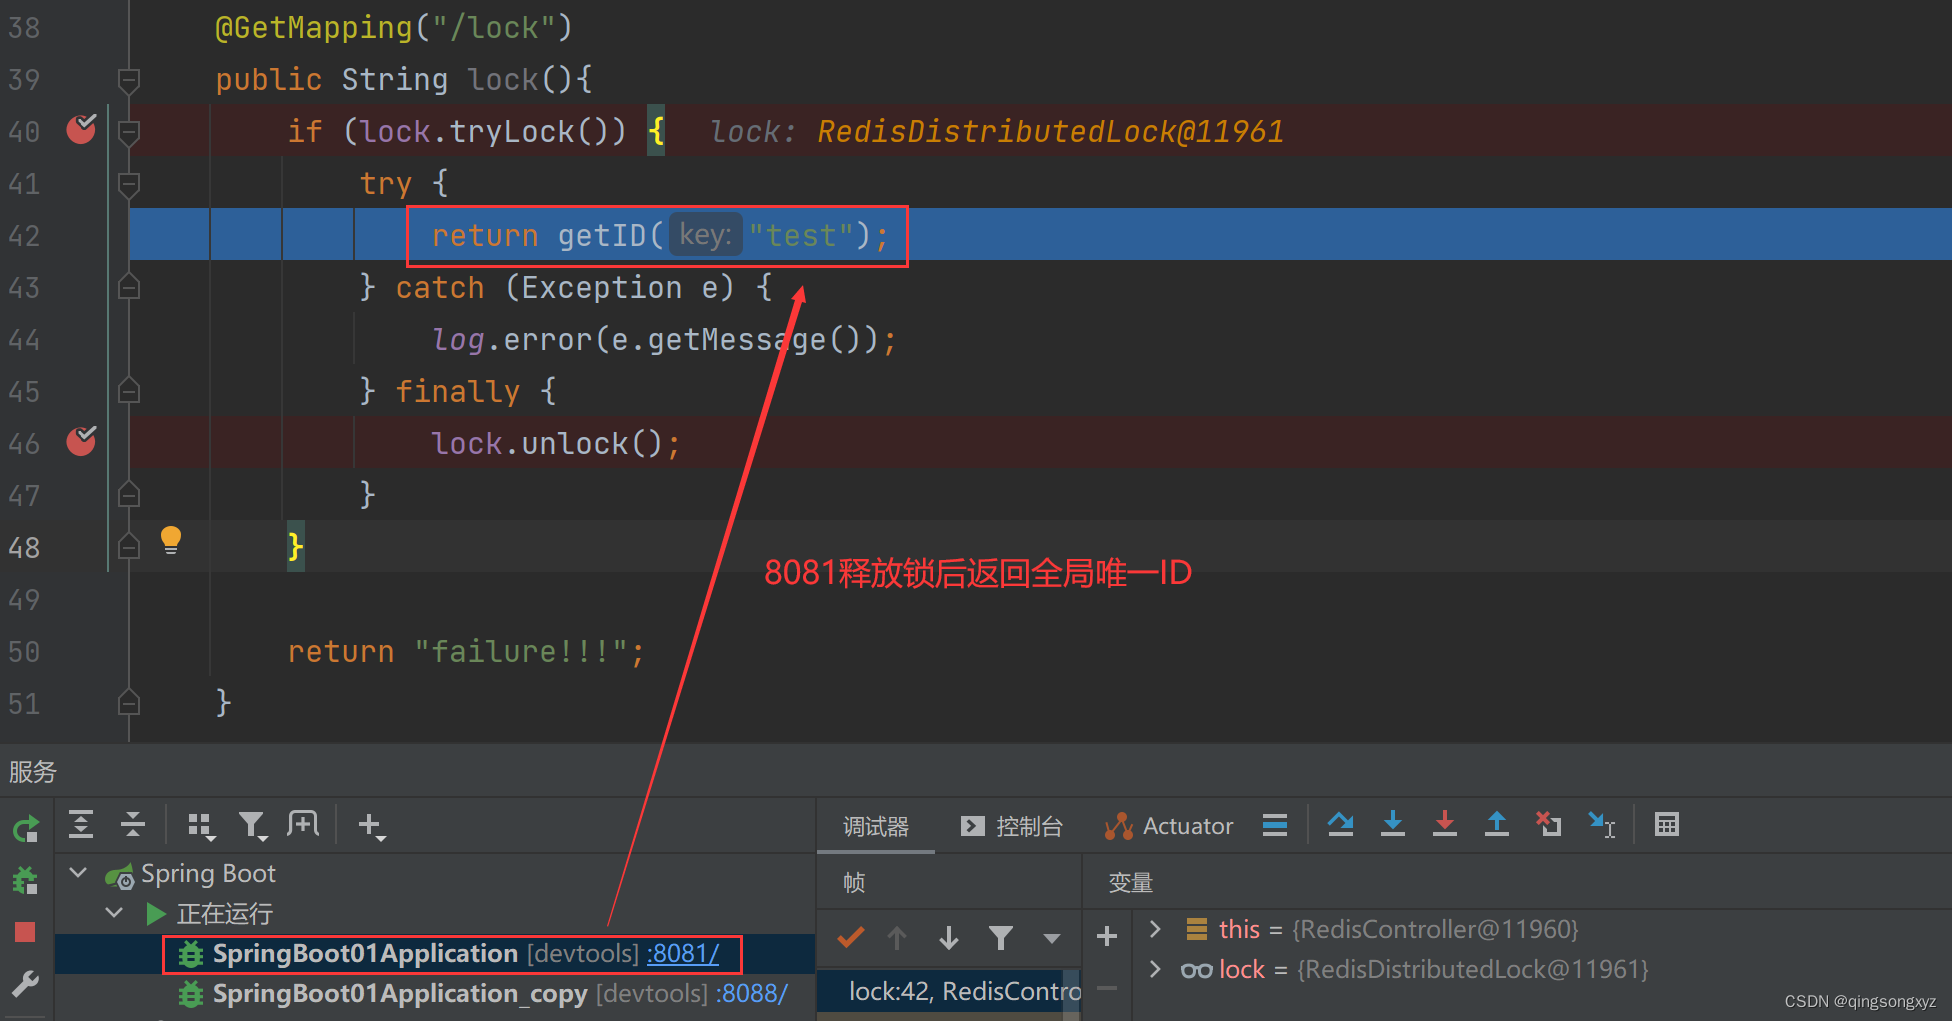
Task: Collapse the code fold at line 39
Action: coord(129,79)
